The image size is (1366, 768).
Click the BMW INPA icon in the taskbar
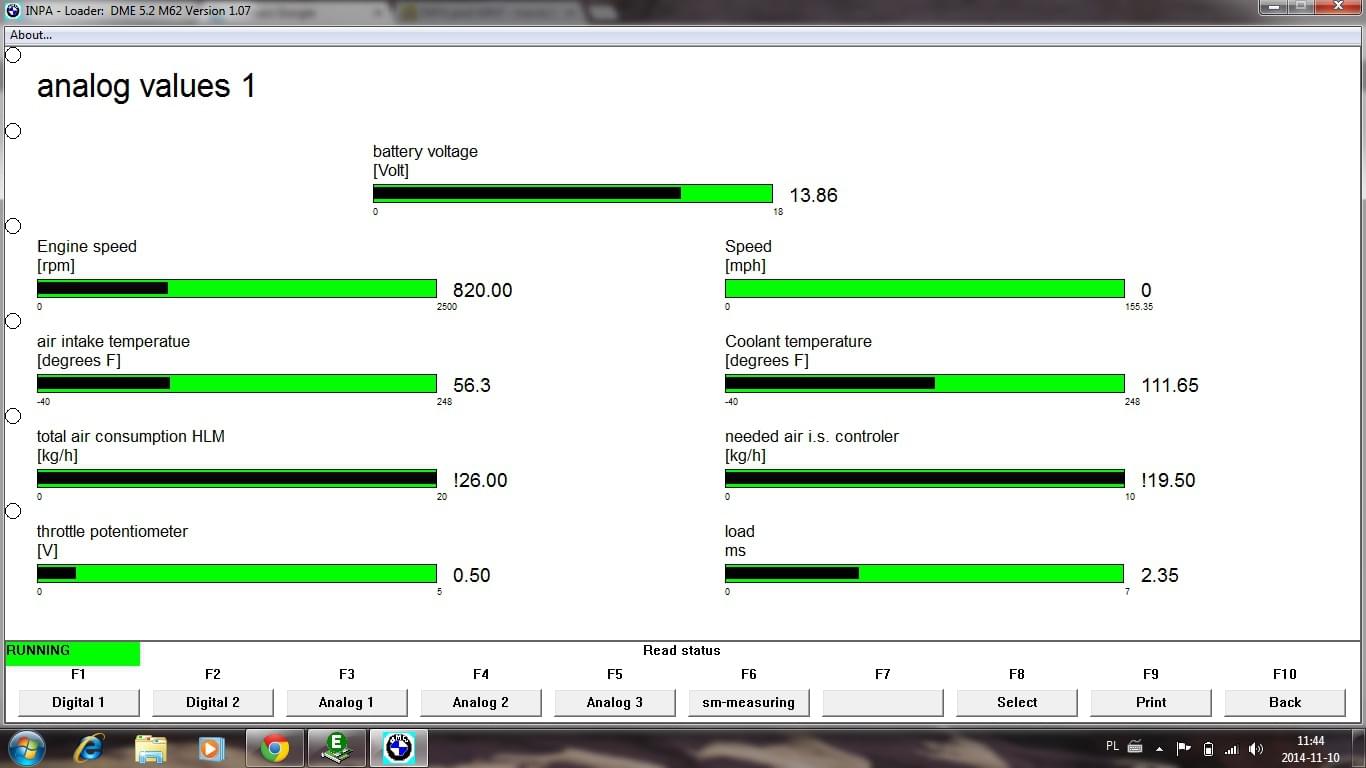(399, 748)
